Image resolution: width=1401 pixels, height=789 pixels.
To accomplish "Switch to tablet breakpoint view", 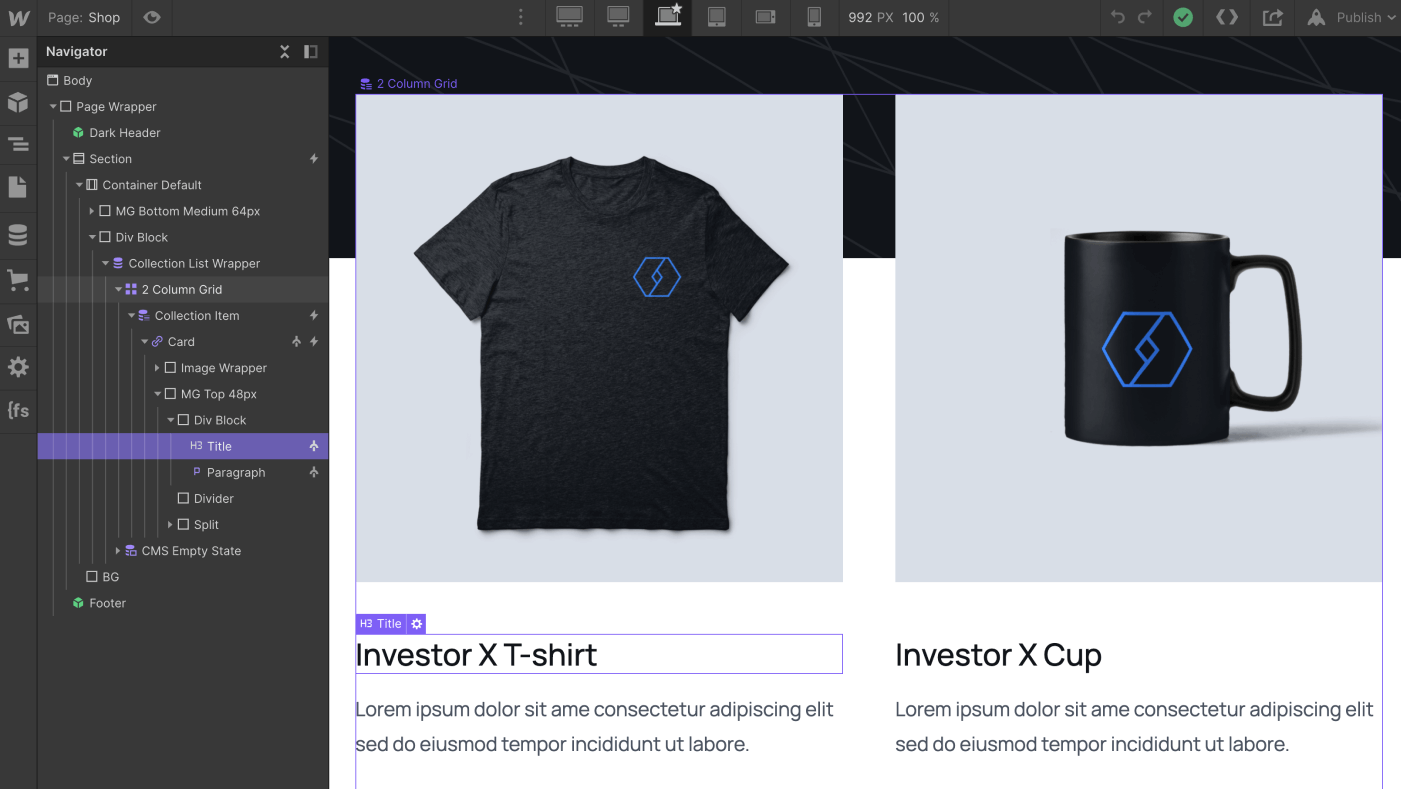I will point(716,17).
